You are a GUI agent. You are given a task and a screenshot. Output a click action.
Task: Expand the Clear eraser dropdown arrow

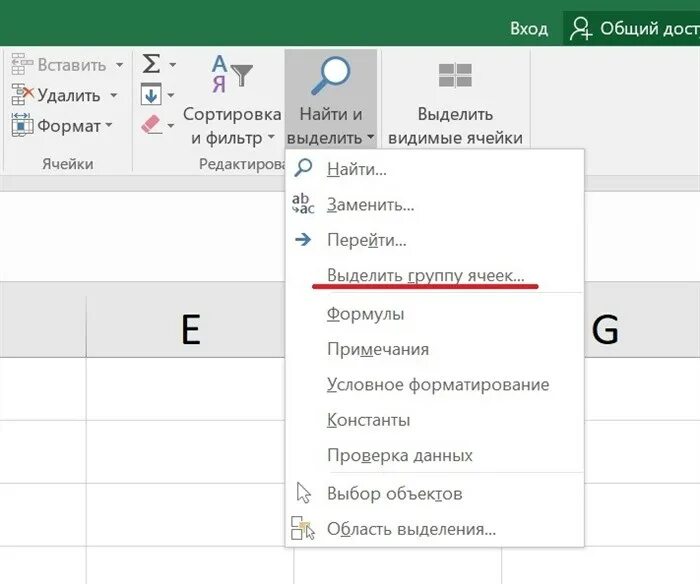pyautogui.click(x=171, y=126)
